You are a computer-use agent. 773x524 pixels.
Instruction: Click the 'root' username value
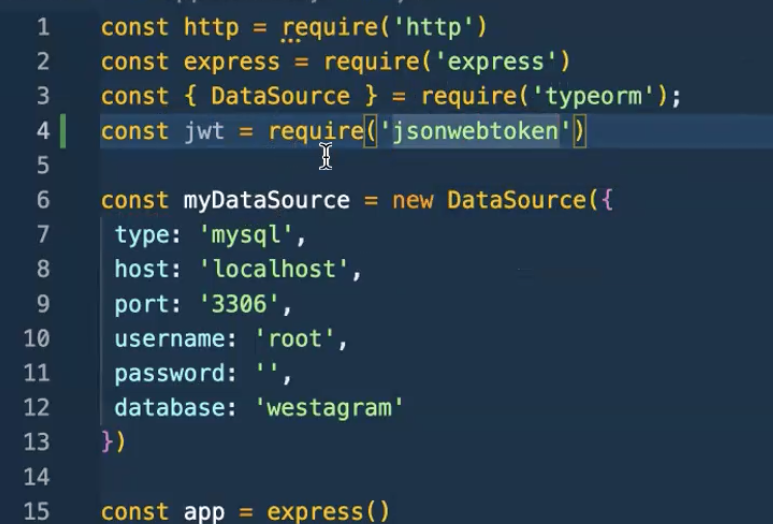[x=295, y=339]
